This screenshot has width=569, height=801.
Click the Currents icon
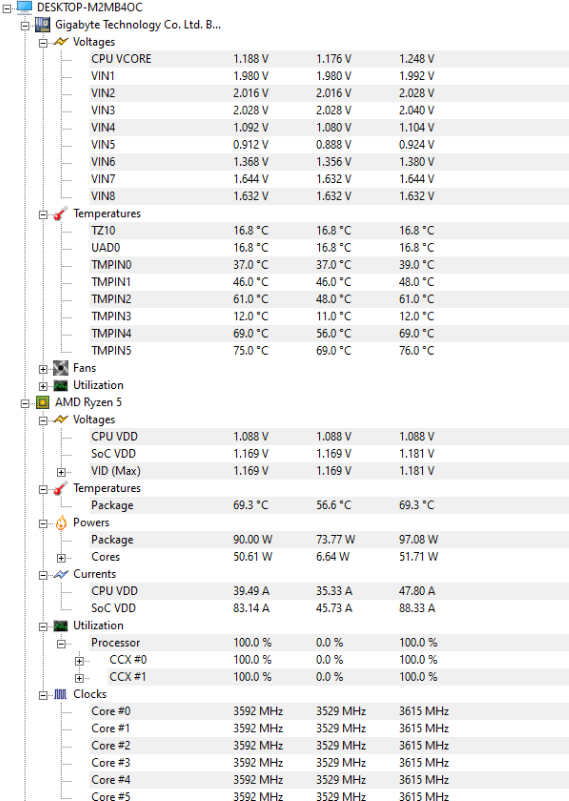click(60, 574)
